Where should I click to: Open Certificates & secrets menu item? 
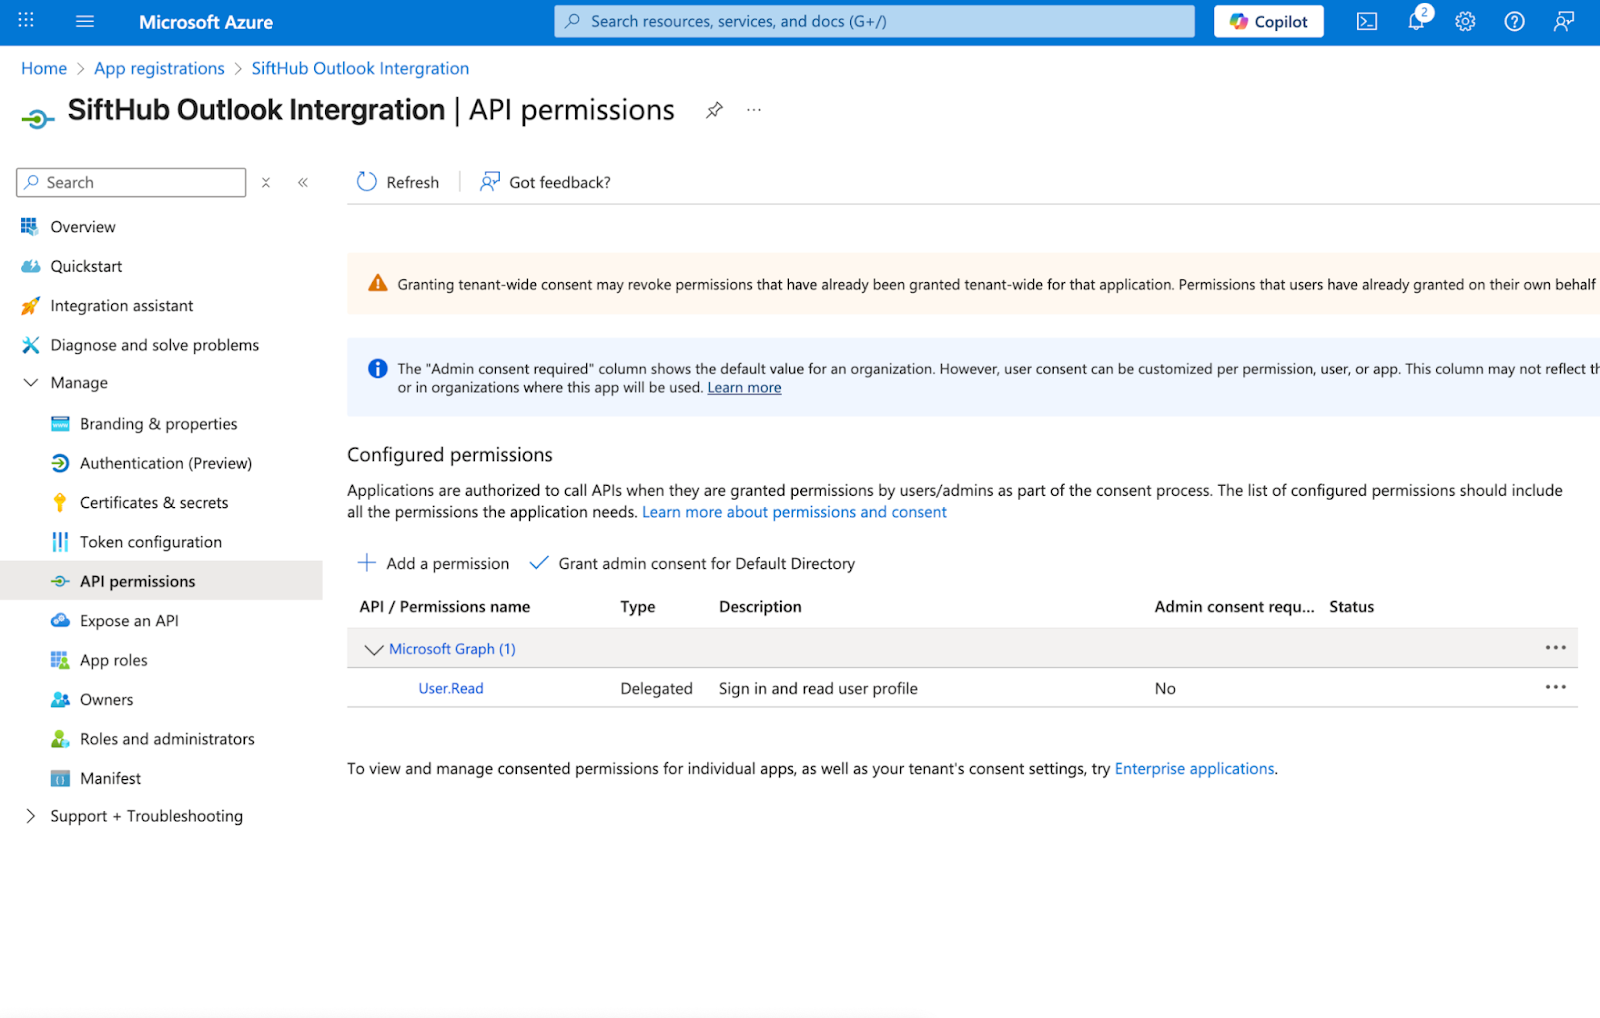(x=154, y=503)
